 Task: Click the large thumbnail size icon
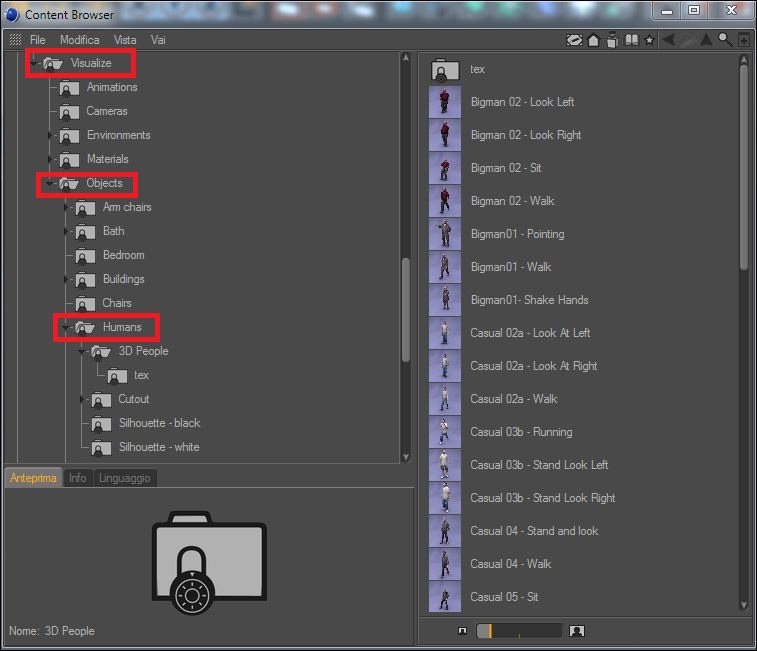[576, 631]
